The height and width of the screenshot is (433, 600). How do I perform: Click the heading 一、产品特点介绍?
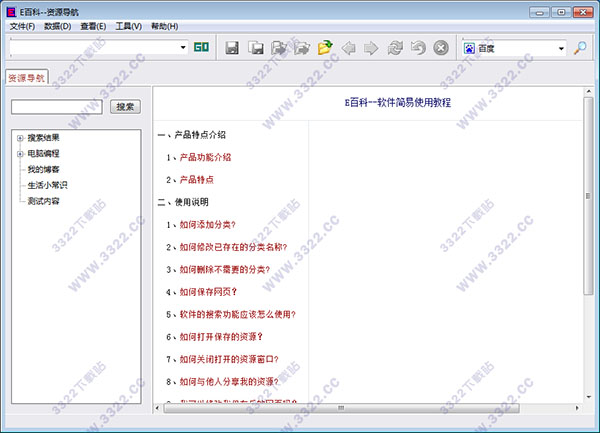point(192,135)
